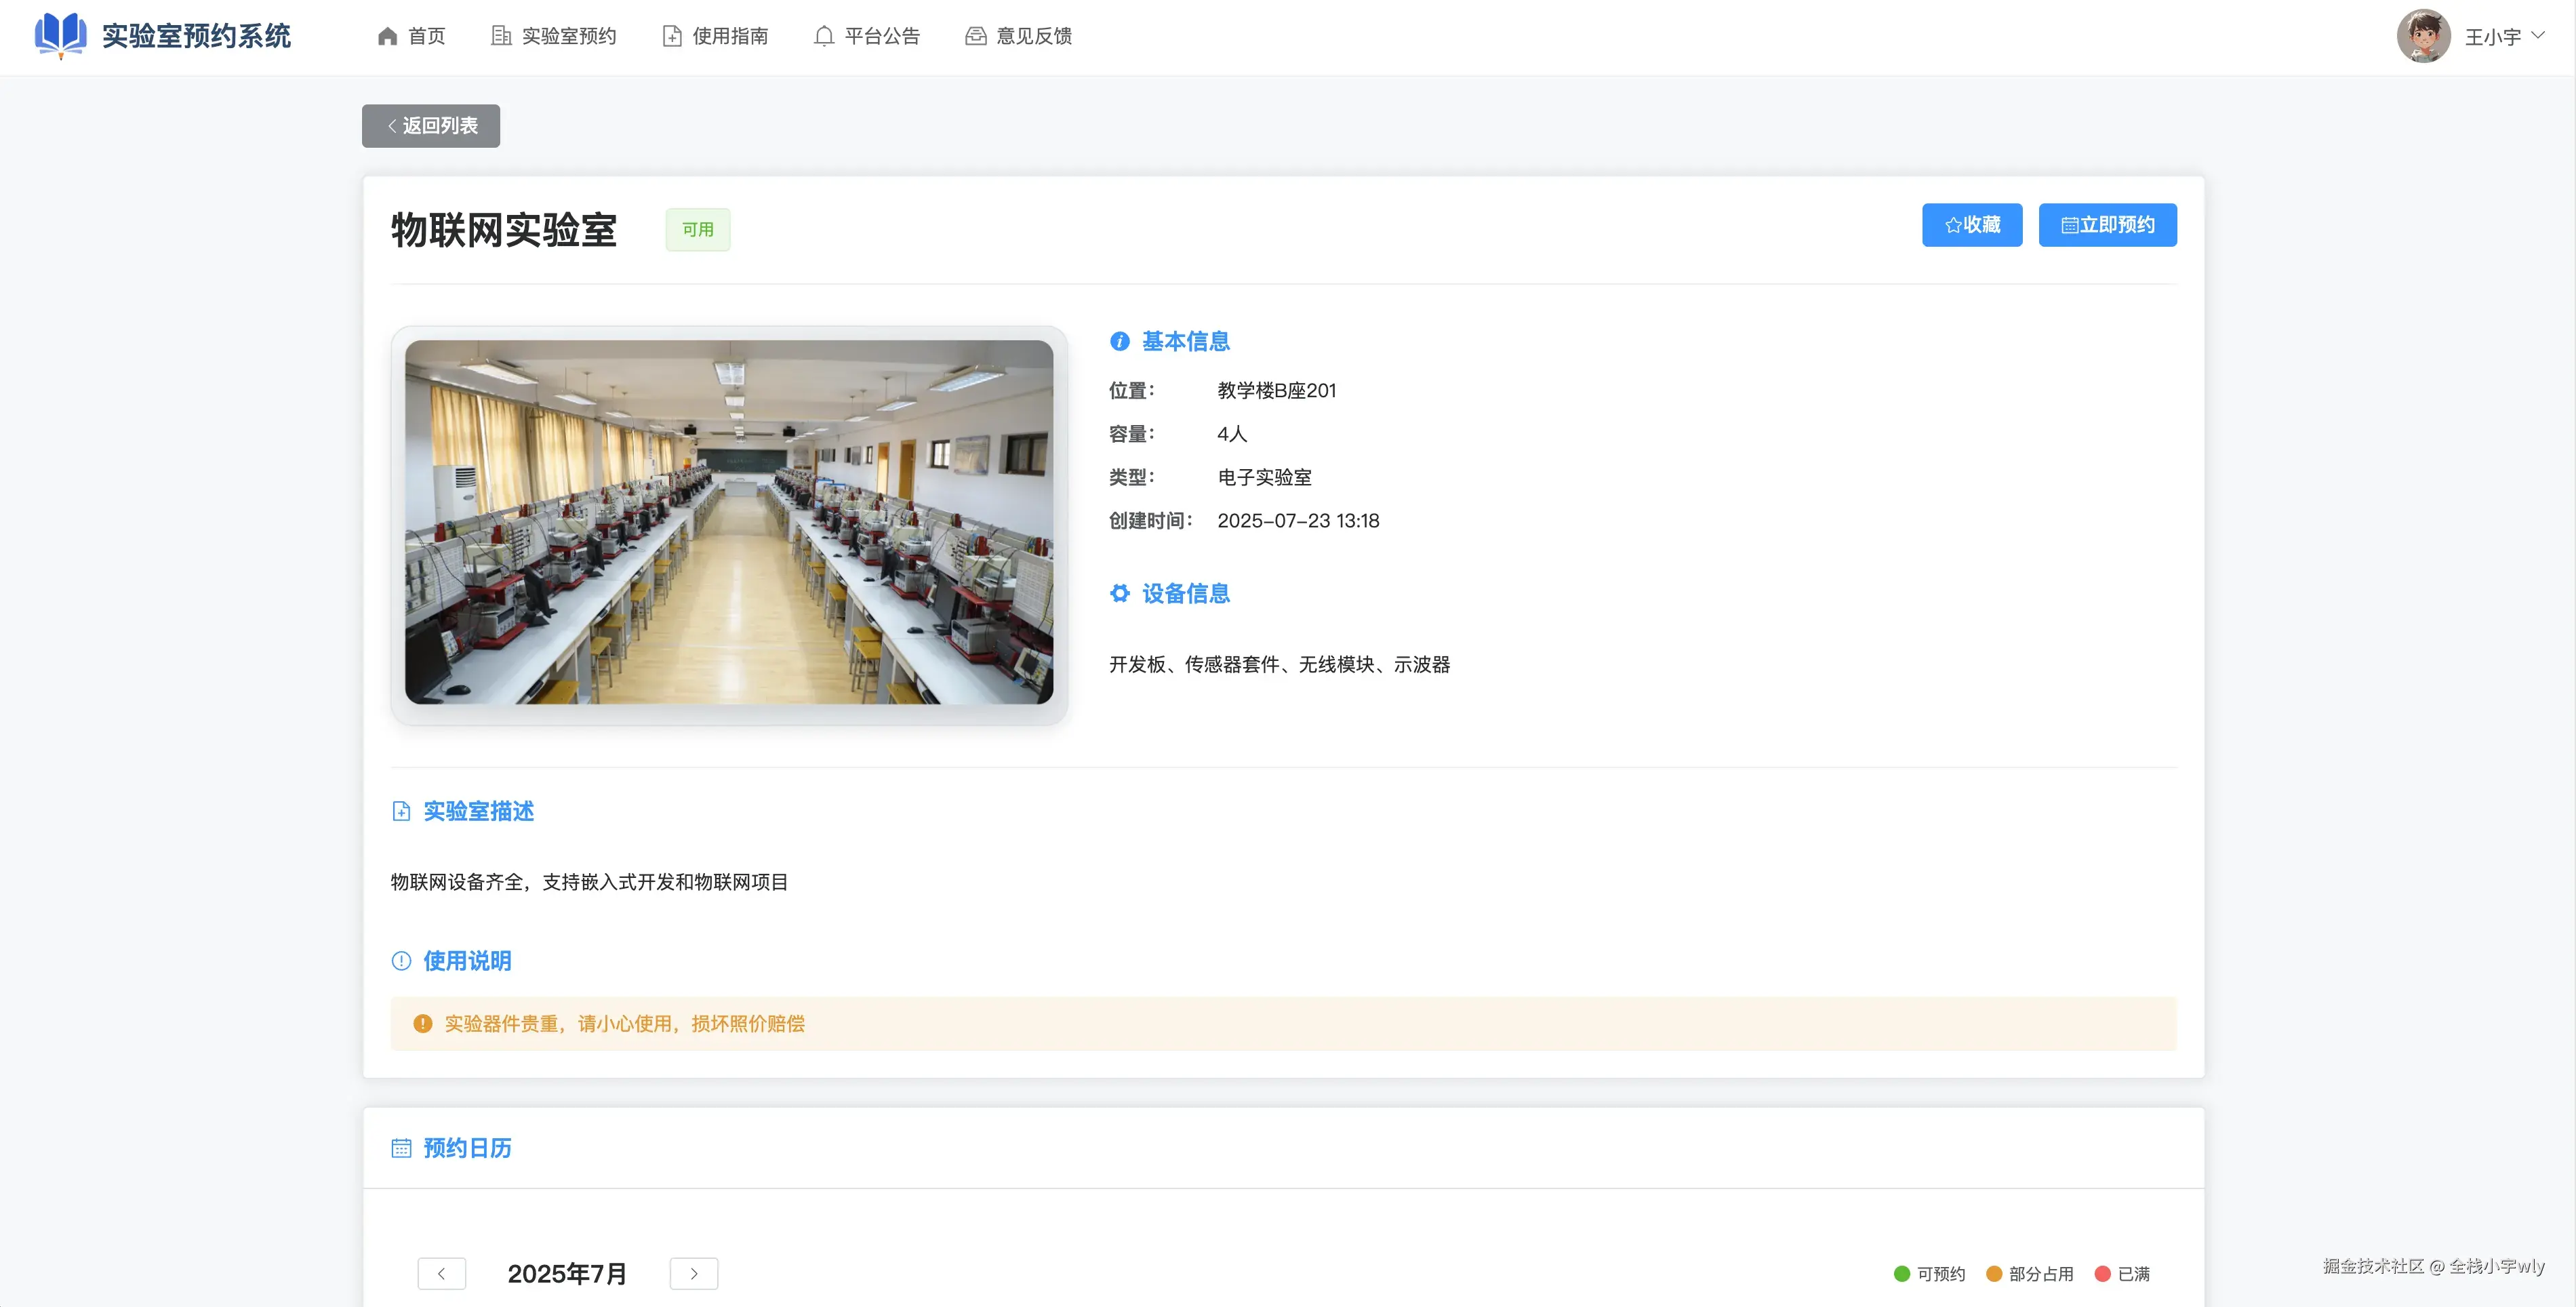Click the user avatar picture

2423,37
